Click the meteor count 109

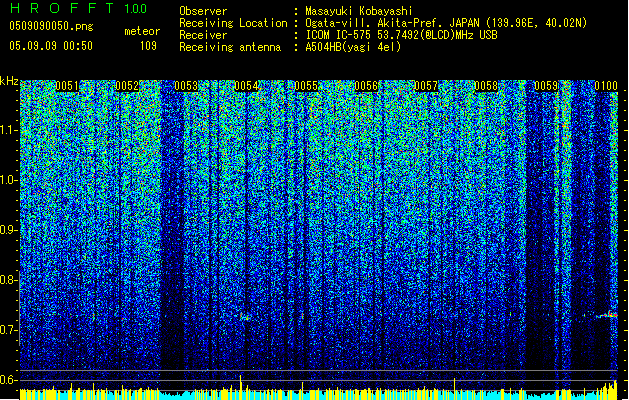tap(148, 46)
